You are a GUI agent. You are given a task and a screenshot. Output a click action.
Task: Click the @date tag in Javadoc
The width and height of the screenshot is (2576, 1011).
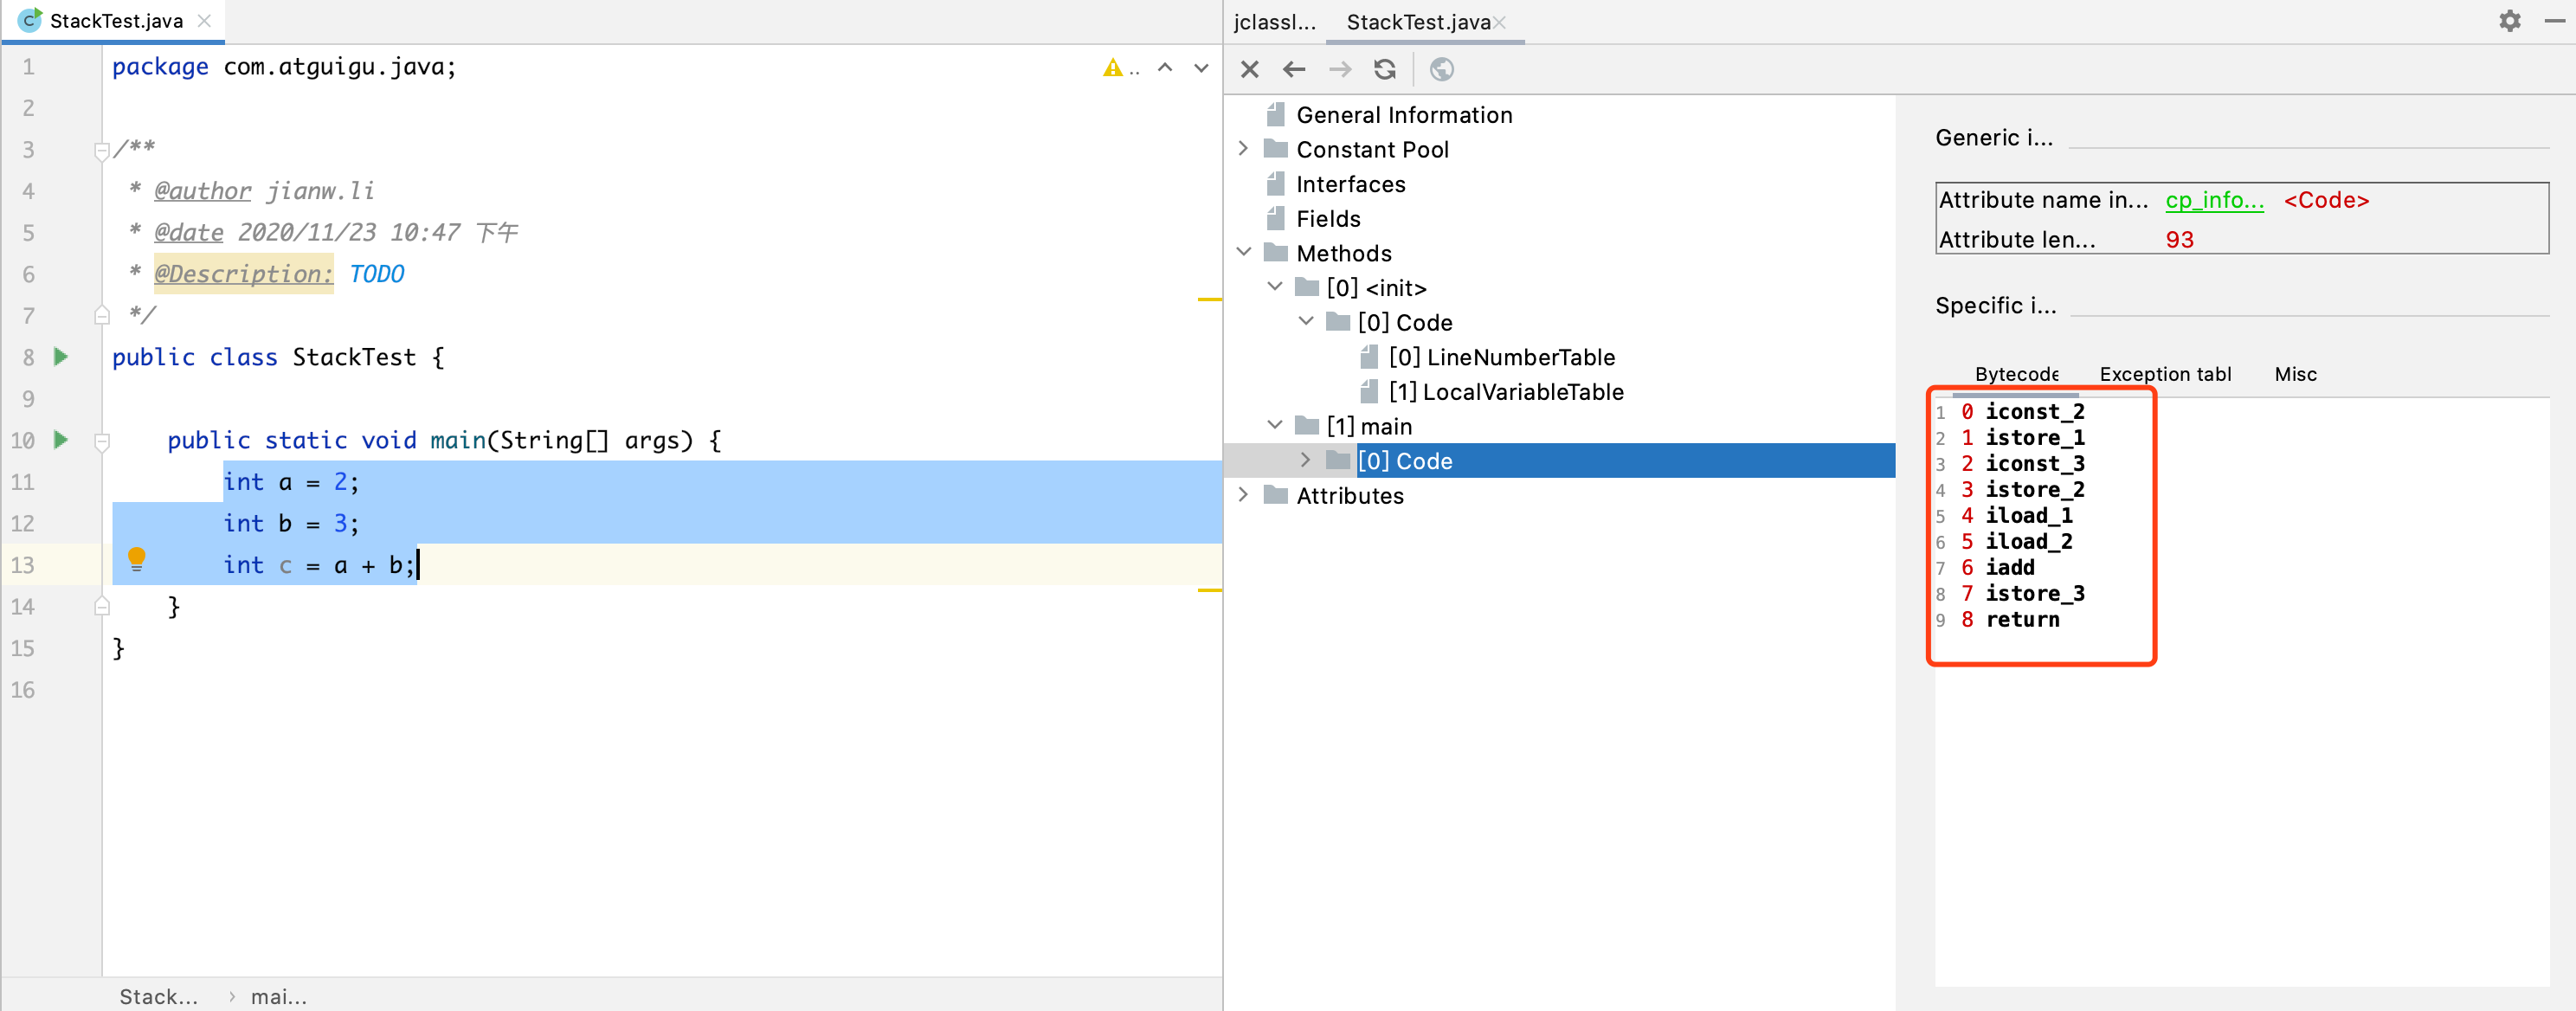(188, 232)
